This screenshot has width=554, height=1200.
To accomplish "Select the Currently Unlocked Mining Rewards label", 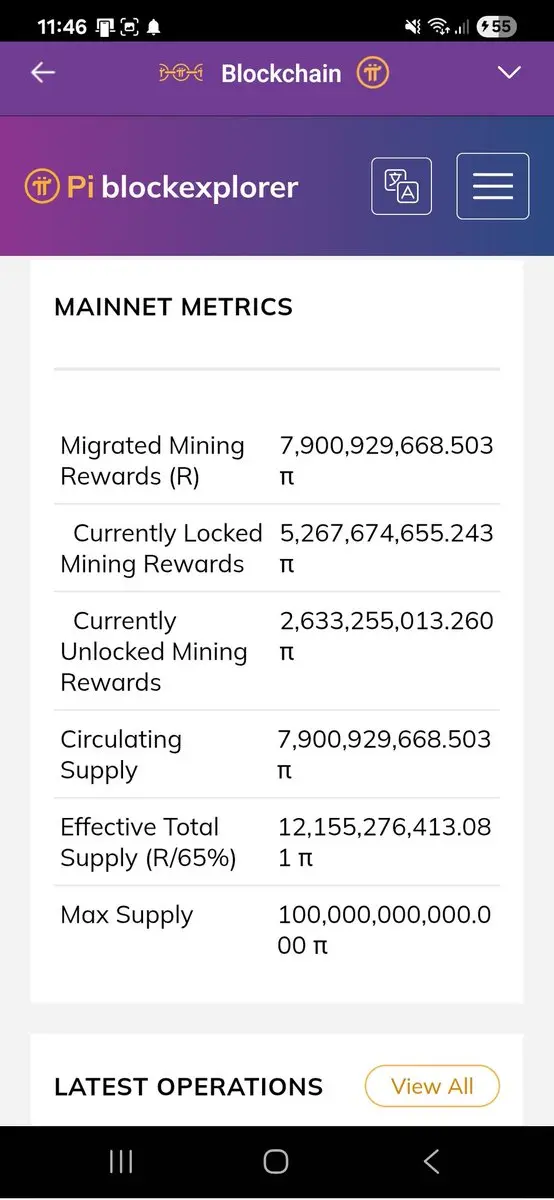I will click(154, 651).
